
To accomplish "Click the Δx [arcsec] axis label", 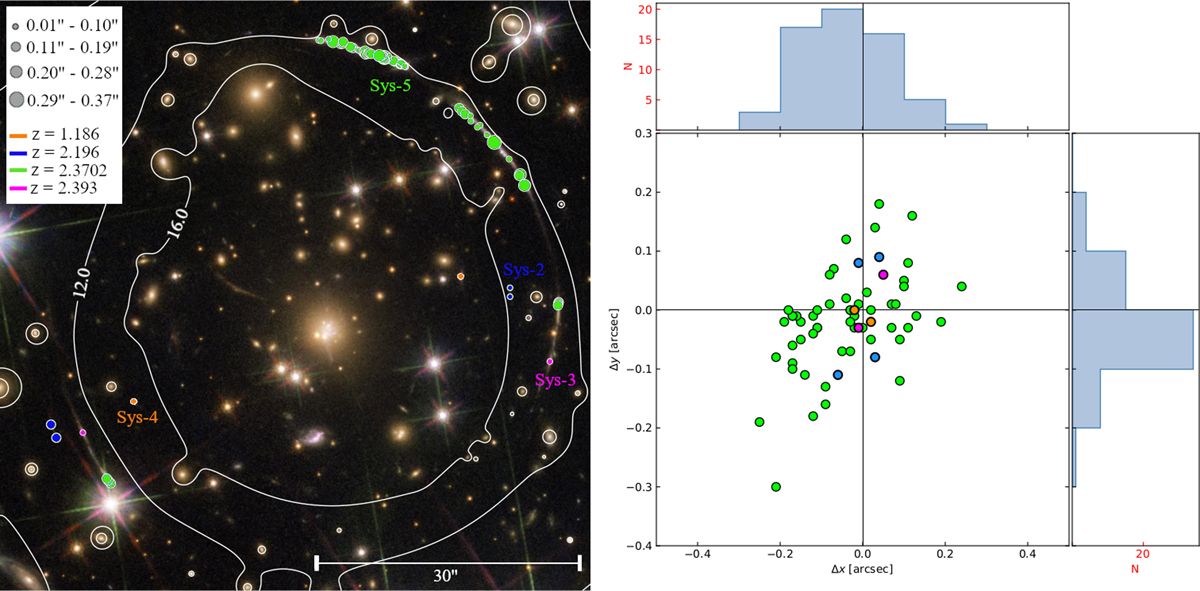I will pyautogui.click(x=861, y=568).
